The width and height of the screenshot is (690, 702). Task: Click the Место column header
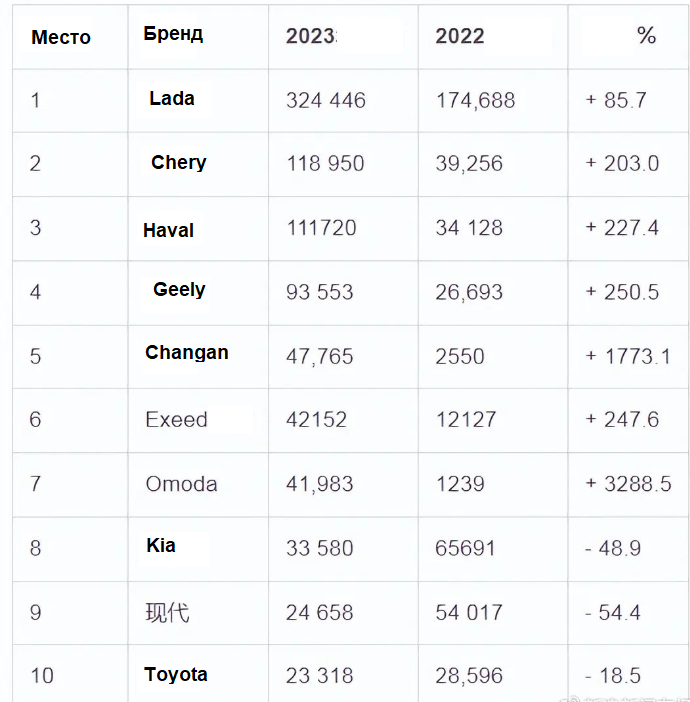pyautogui.click(x=61, y=38)
